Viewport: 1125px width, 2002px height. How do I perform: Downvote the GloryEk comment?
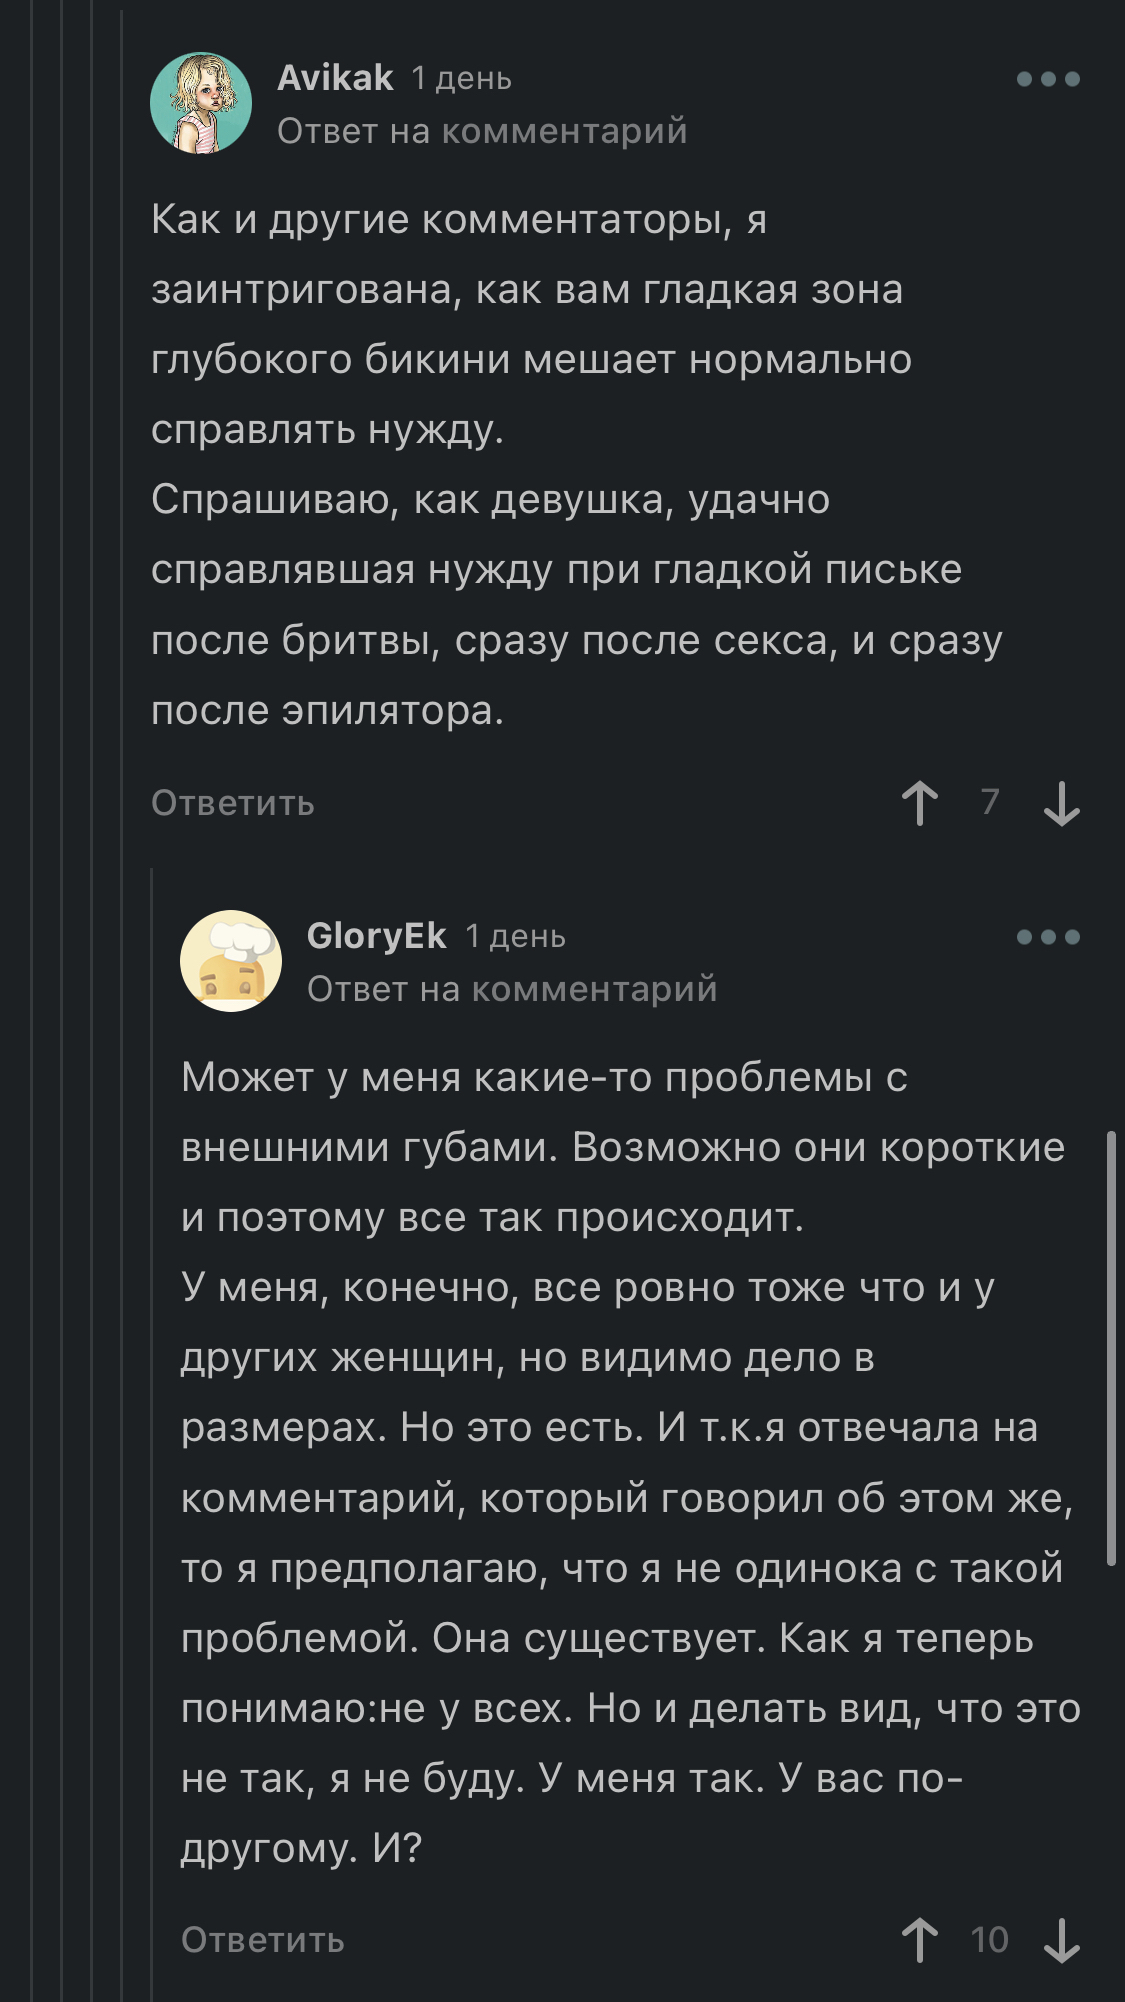coord(1061,1940)
